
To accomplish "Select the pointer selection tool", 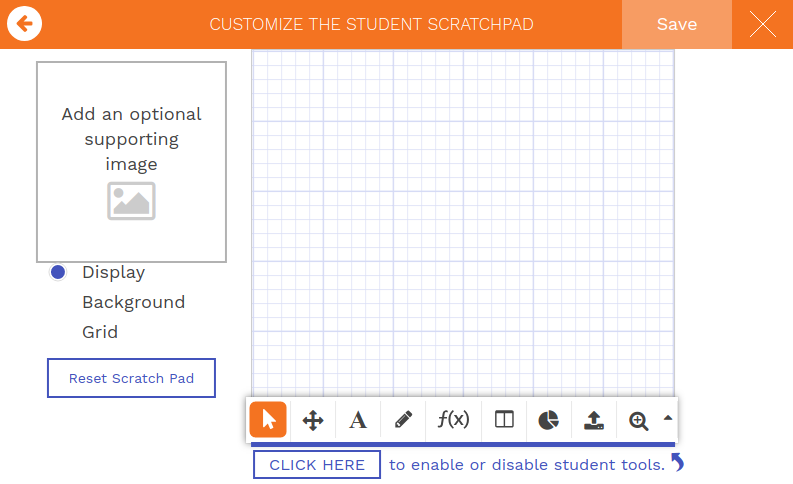I will coord(268,420).
